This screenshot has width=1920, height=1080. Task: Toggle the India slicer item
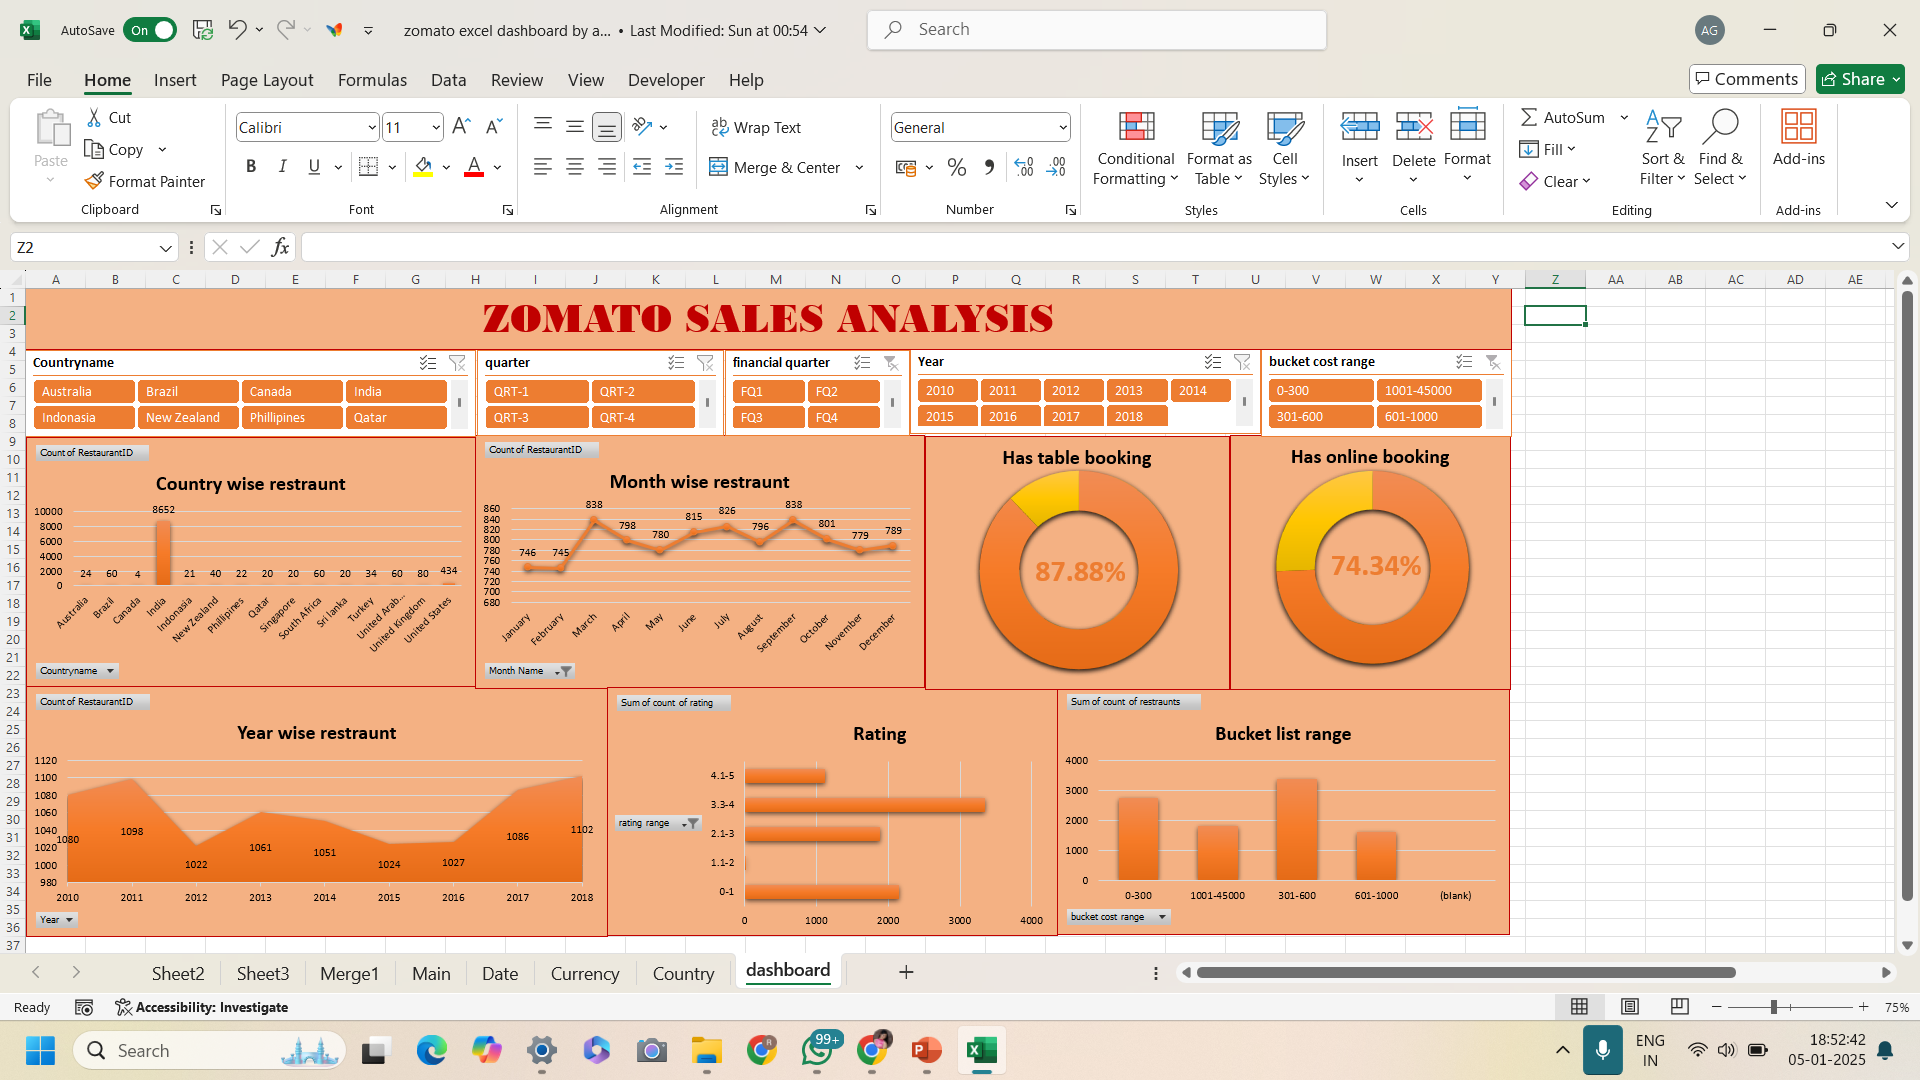(396, 392)
